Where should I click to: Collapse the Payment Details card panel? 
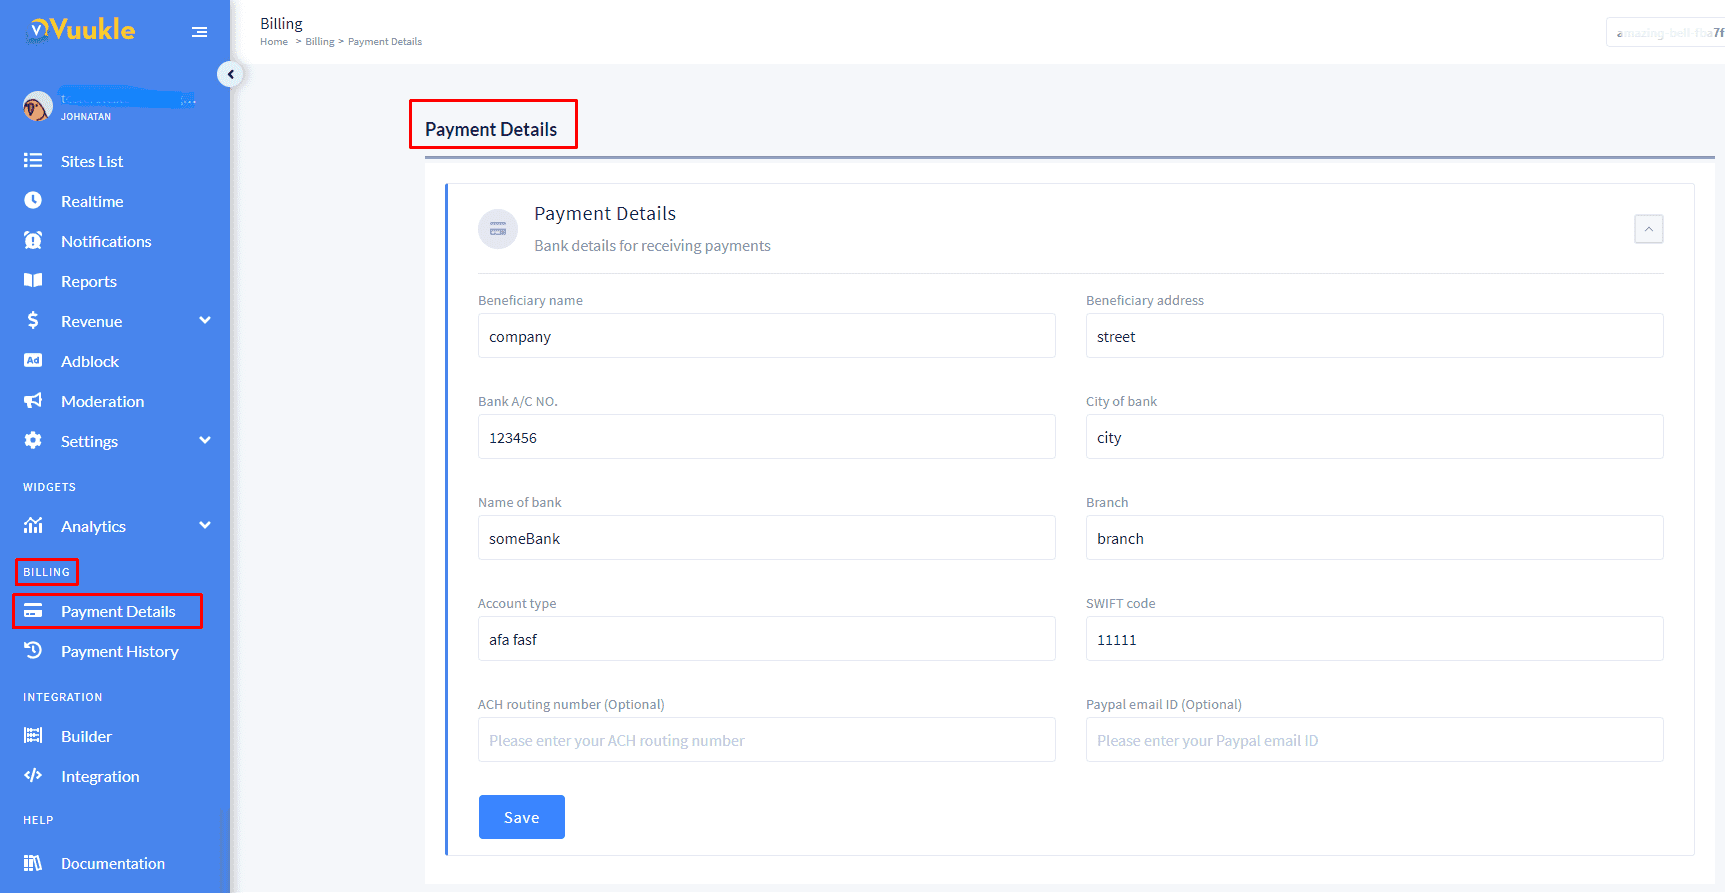pos(1648,229)
